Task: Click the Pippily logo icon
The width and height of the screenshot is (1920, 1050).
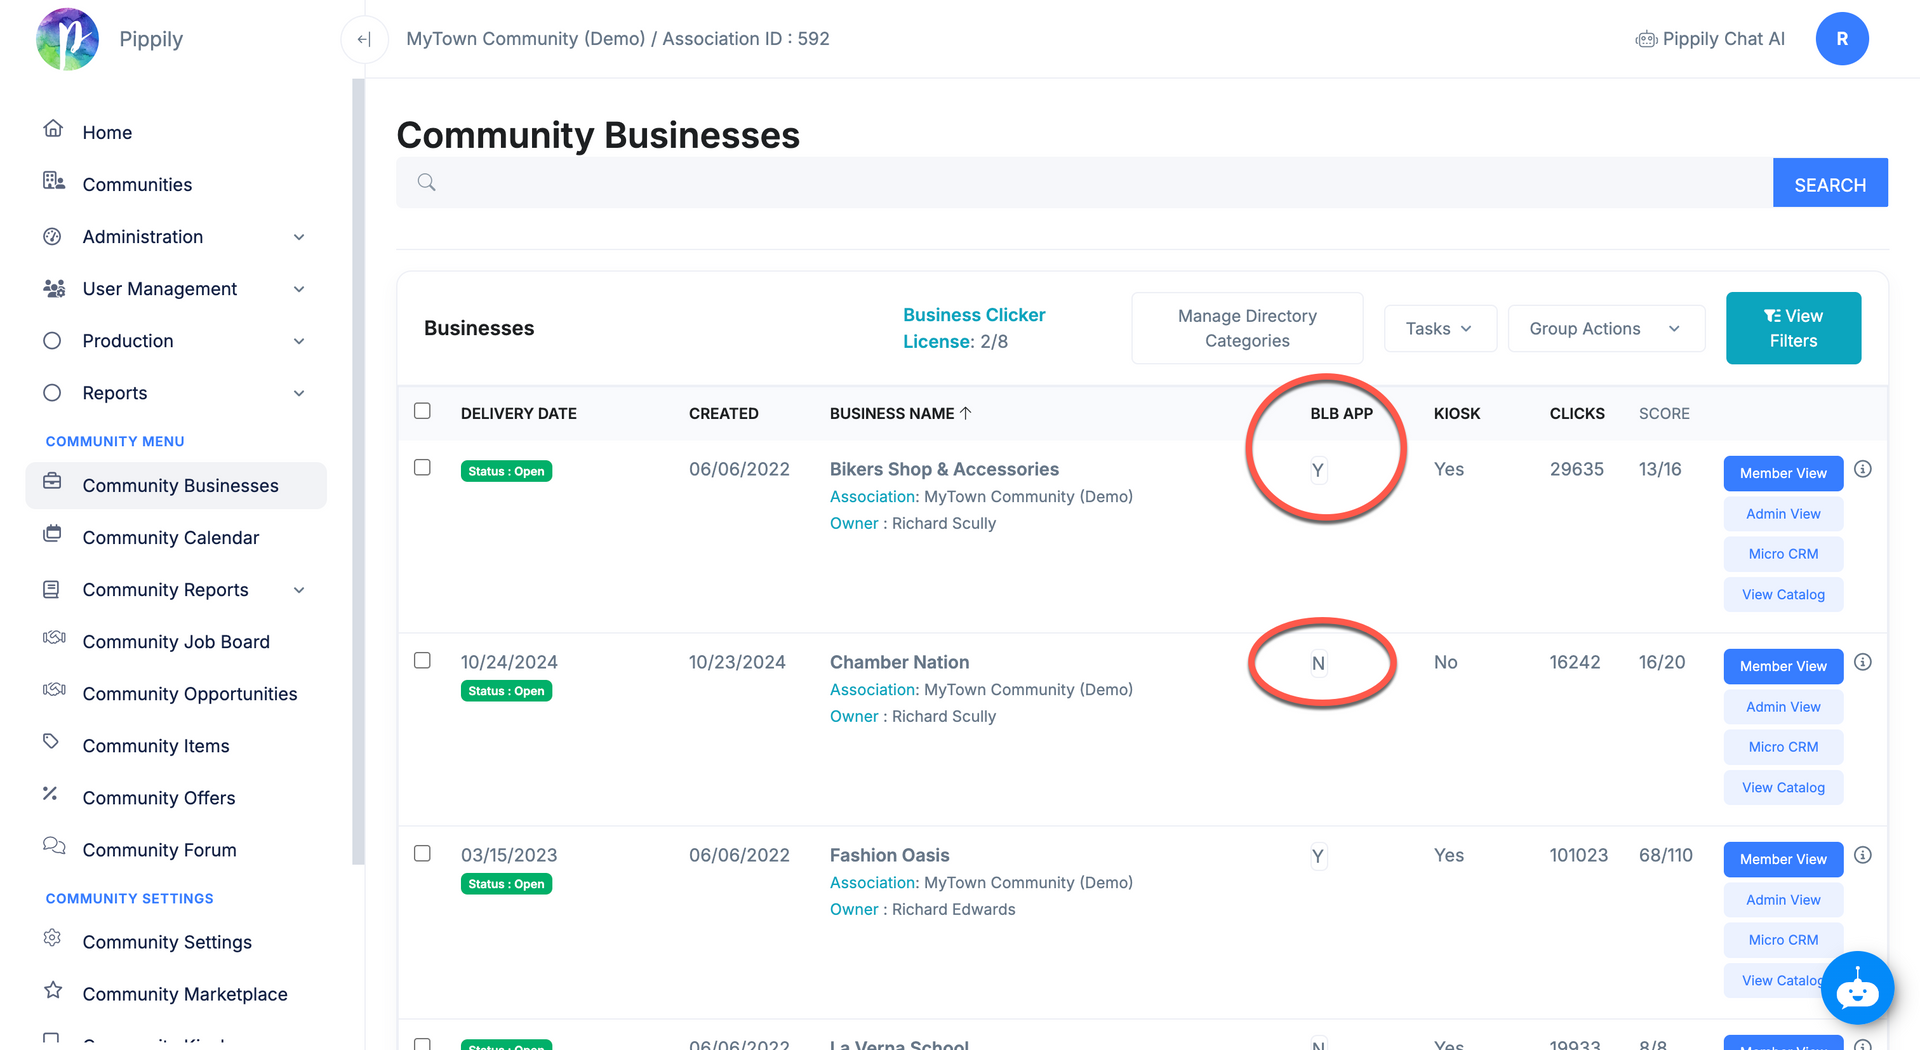Action: pos(67,39)
